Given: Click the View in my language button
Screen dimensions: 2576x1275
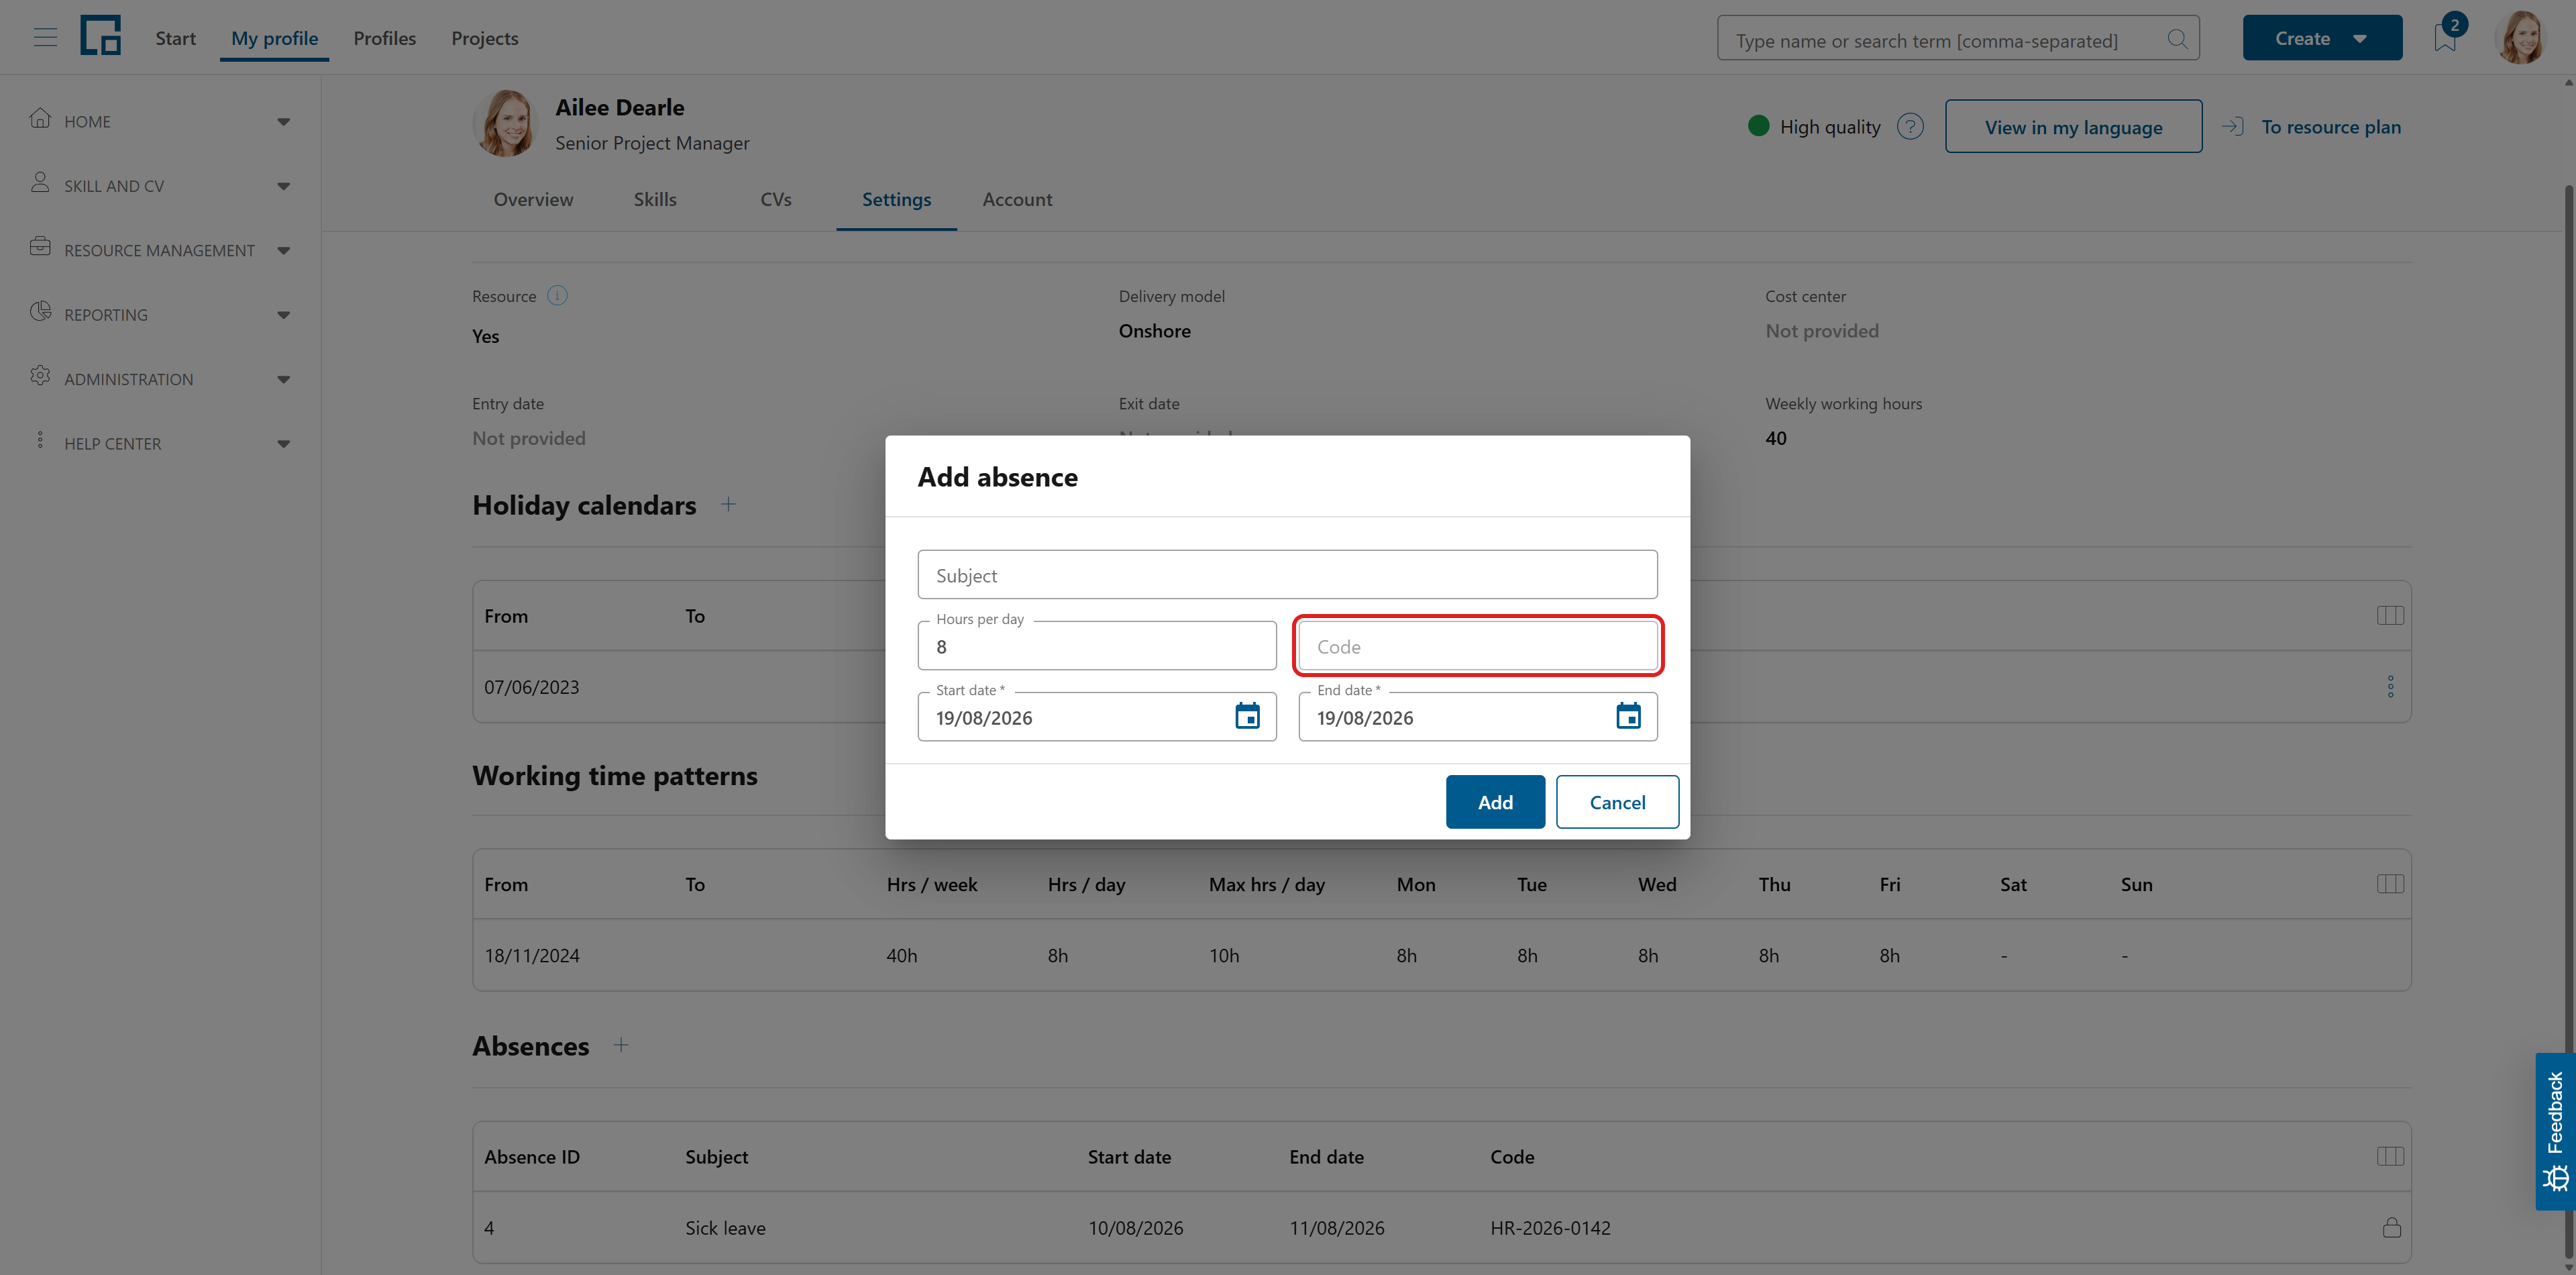Looking at the screenshot, I should point(2073,127).
